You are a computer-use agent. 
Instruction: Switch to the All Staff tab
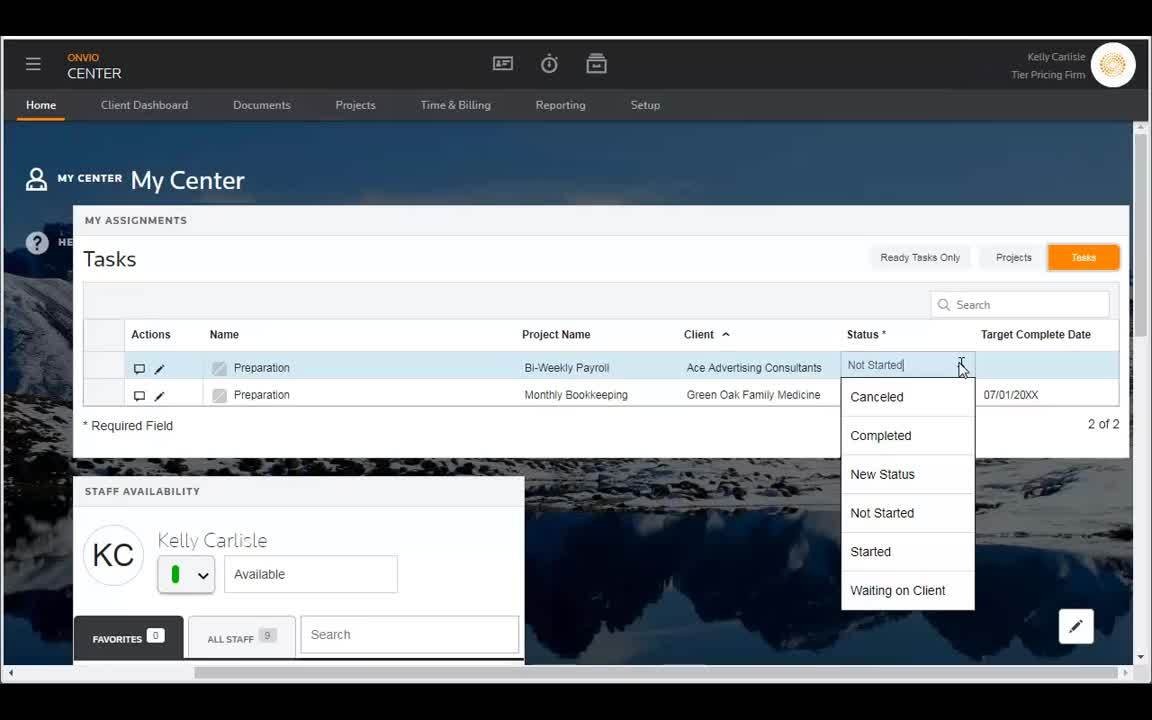[241, 638]
